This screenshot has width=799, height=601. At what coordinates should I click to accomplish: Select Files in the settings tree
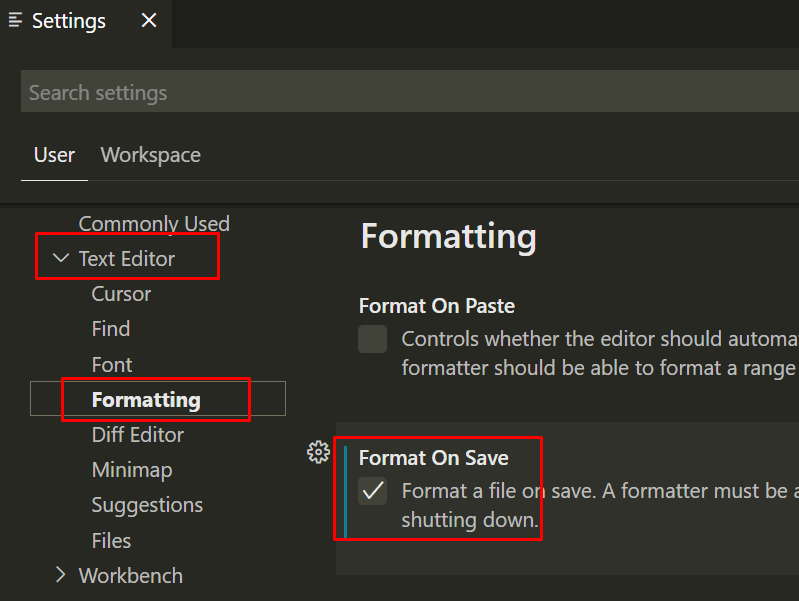[111, 541]
